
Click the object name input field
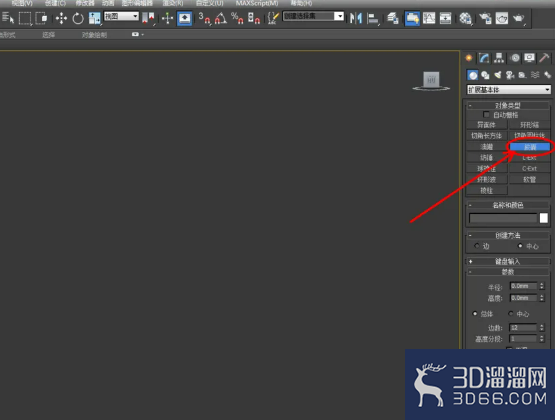pos(503,218)
